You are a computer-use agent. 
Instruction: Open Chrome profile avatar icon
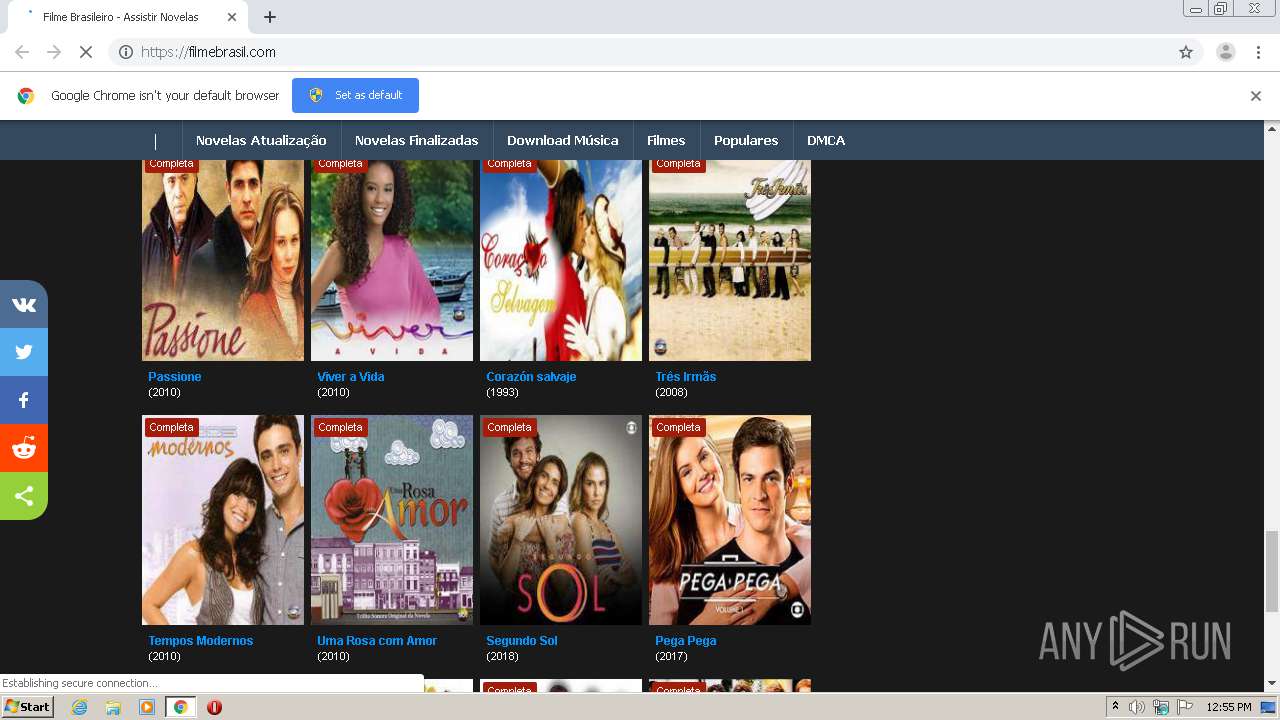pyautogui.click(x=1226, y=52)
